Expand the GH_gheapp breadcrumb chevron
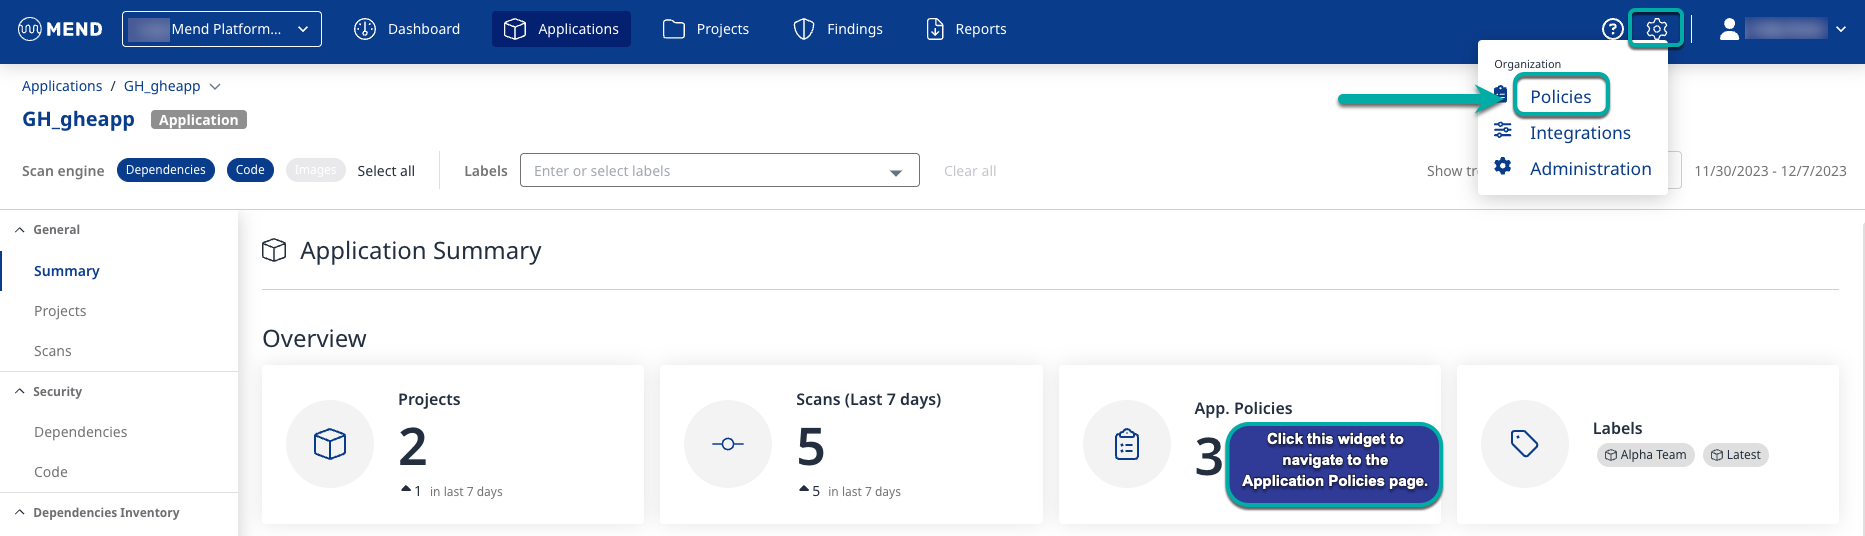The height and width of the screenshot is (536, 1865). pyautogui.click(x=215, y=87)
